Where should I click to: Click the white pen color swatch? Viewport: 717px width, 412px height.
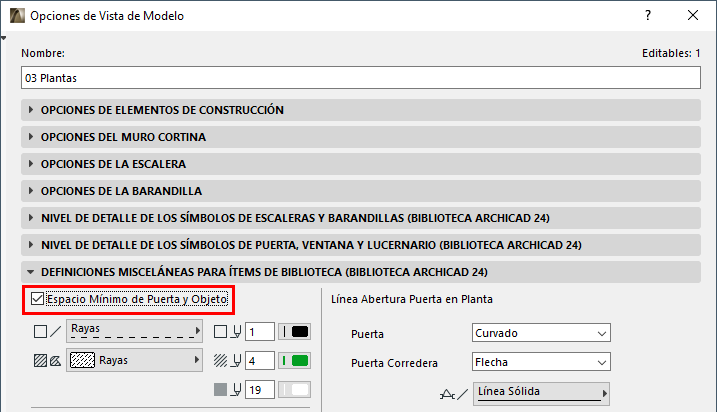295,390
